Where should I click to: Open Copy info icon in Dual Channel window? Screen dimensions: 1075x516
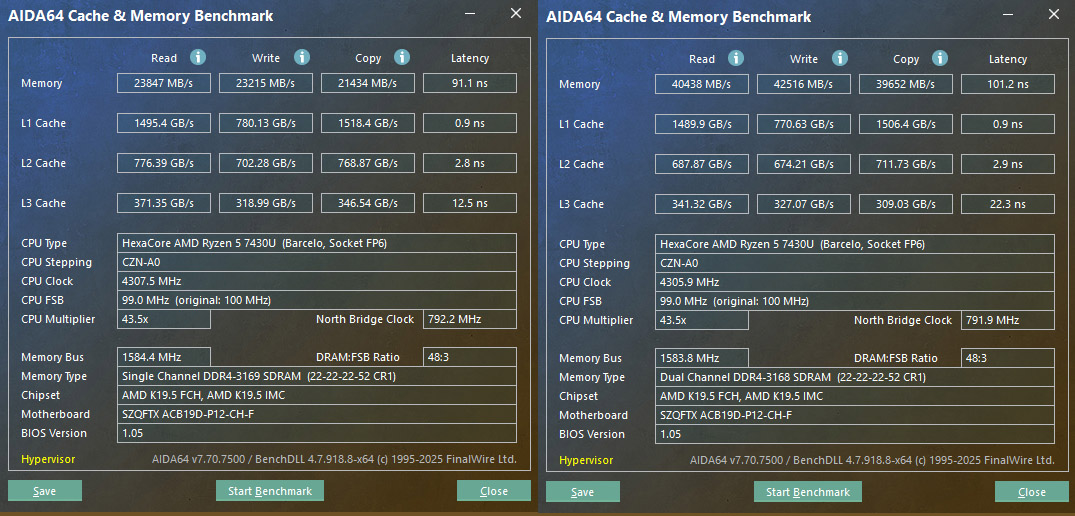pyautogui.click(x=940, y=59)
